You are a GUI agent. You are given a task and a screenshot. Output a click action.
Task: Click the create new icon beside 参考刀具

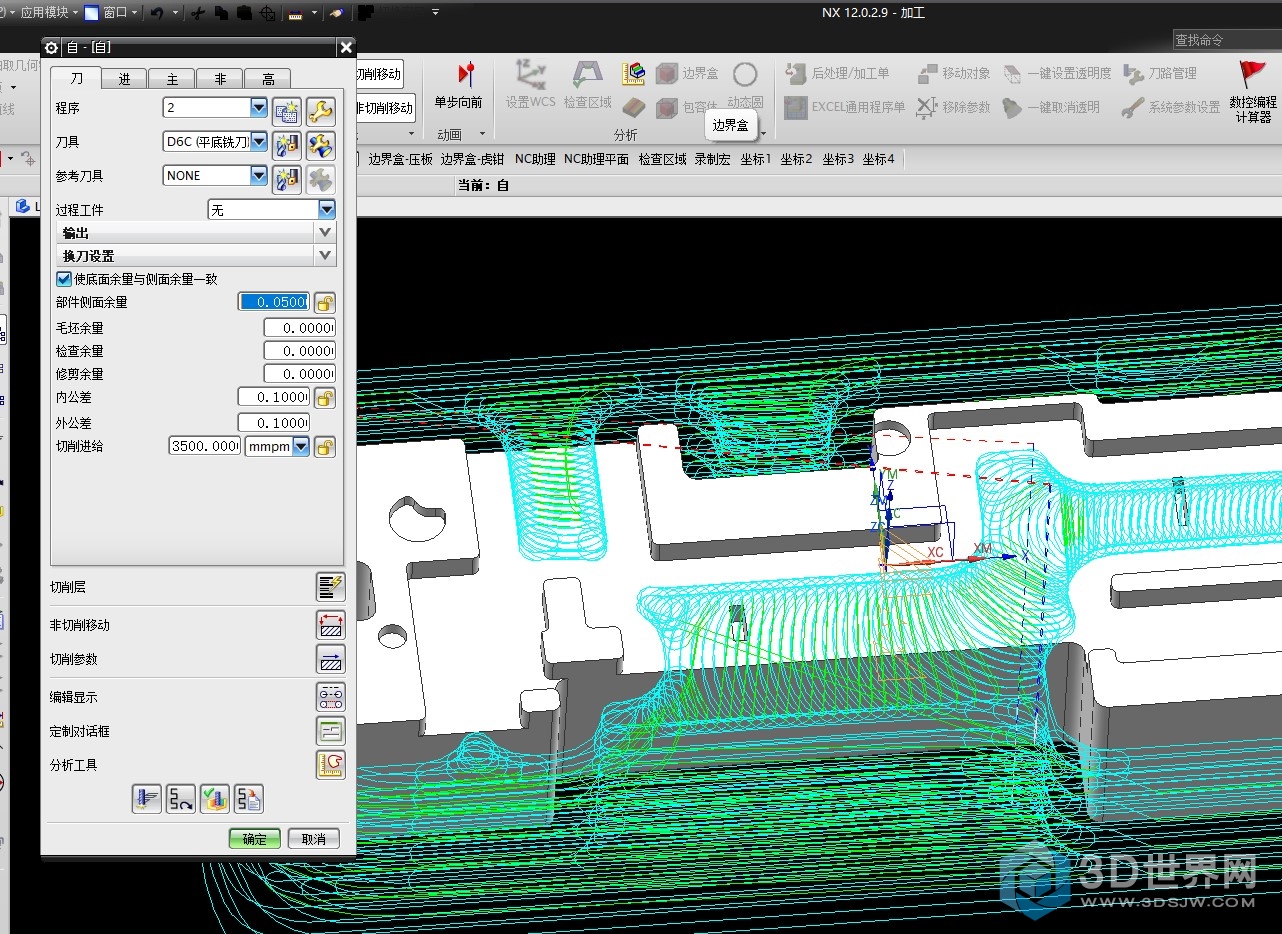(x=287, y=179)
